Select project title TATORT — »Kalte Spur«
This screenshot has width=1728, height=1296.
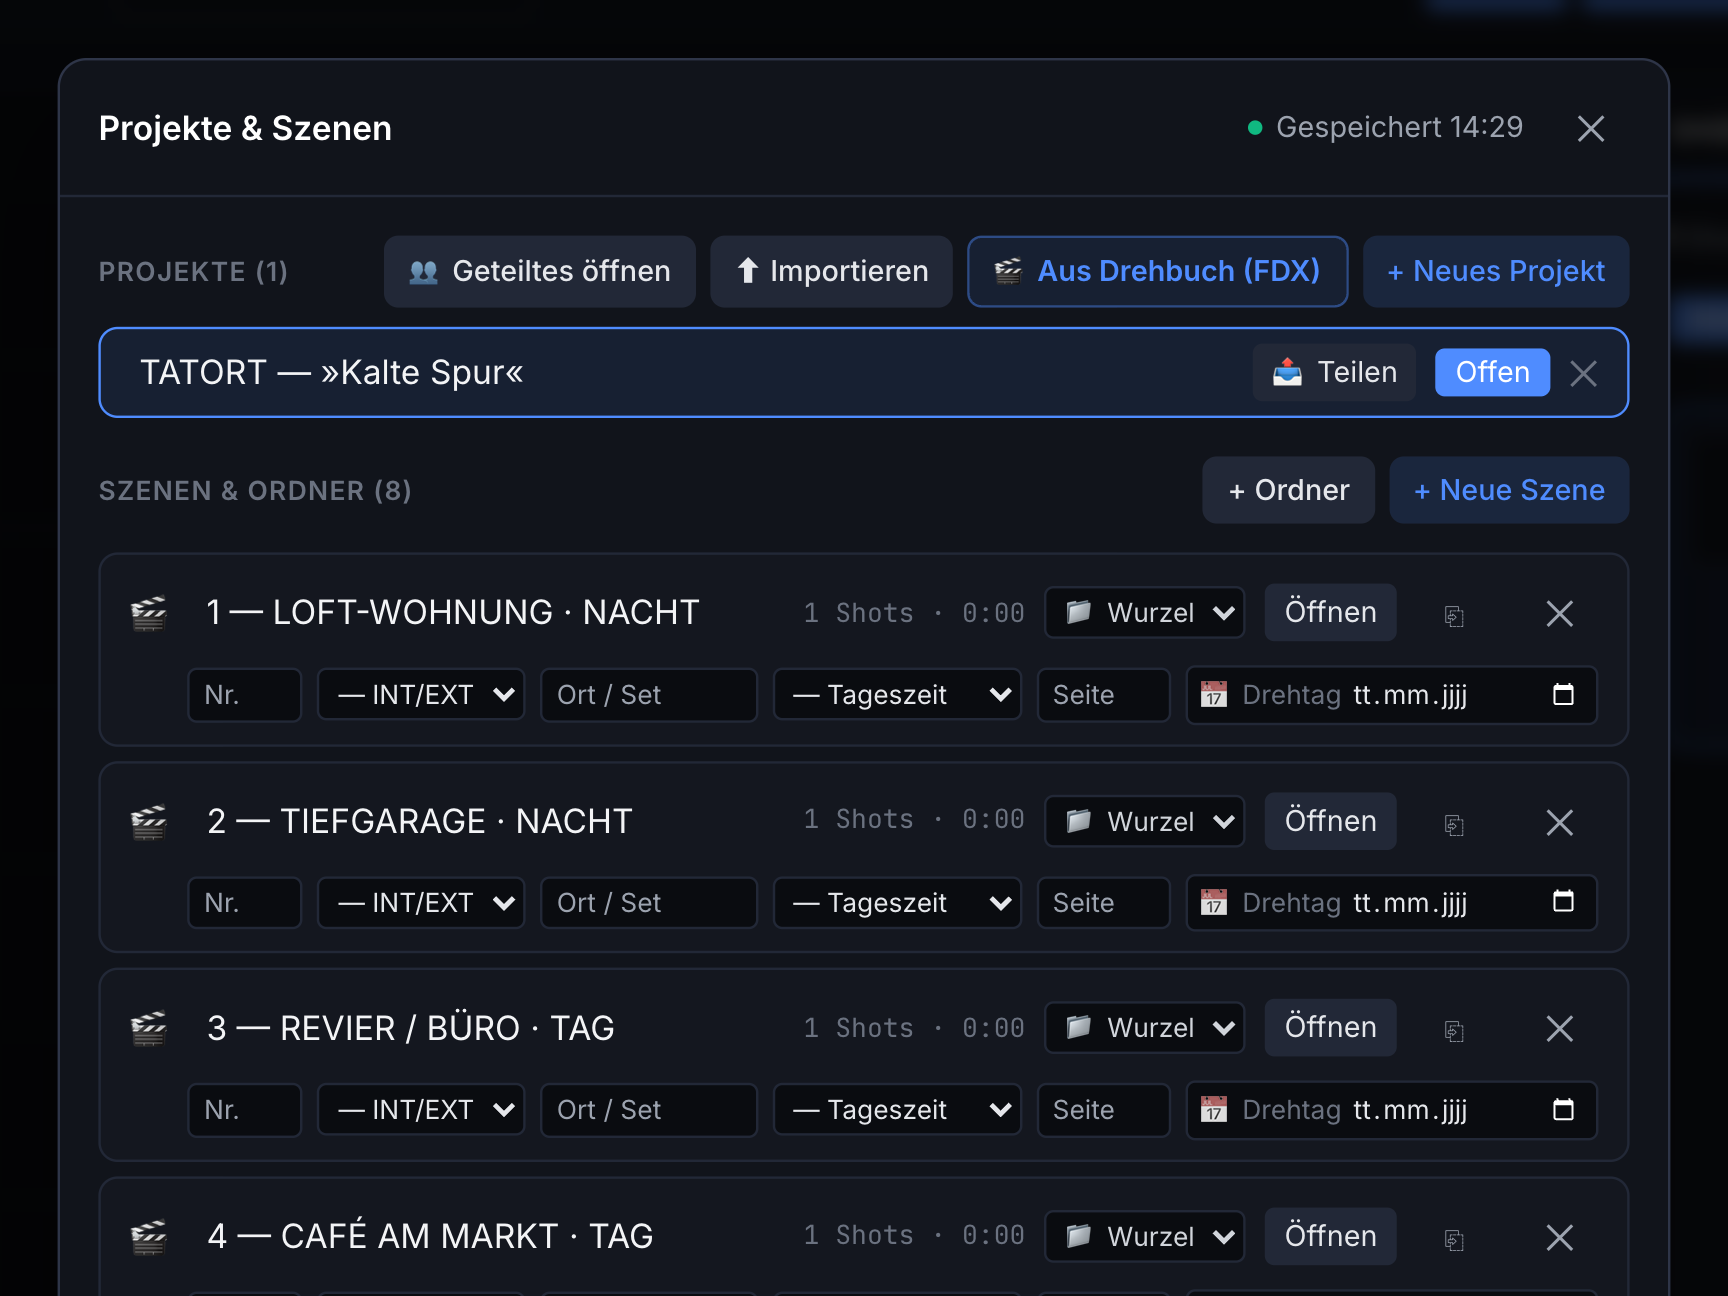pyautogui.click(x=332, y=372)
